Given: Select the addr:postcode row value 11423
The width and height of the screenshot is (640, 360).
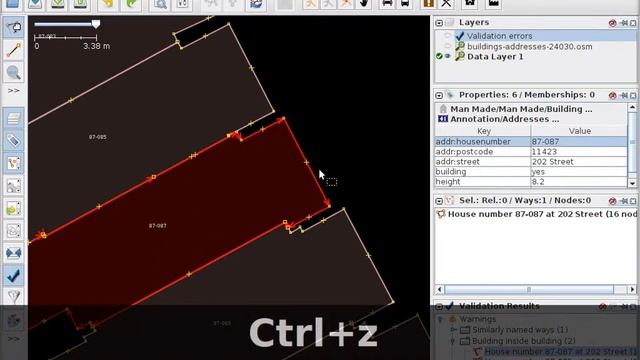Looking at the screenshot, I should coord(579,151).
